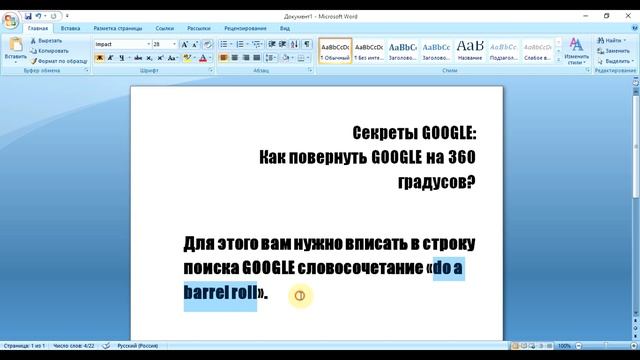Open the Ссылки ribbon tab
Screen dimensions: 640x360
click(x=164, y=29)
